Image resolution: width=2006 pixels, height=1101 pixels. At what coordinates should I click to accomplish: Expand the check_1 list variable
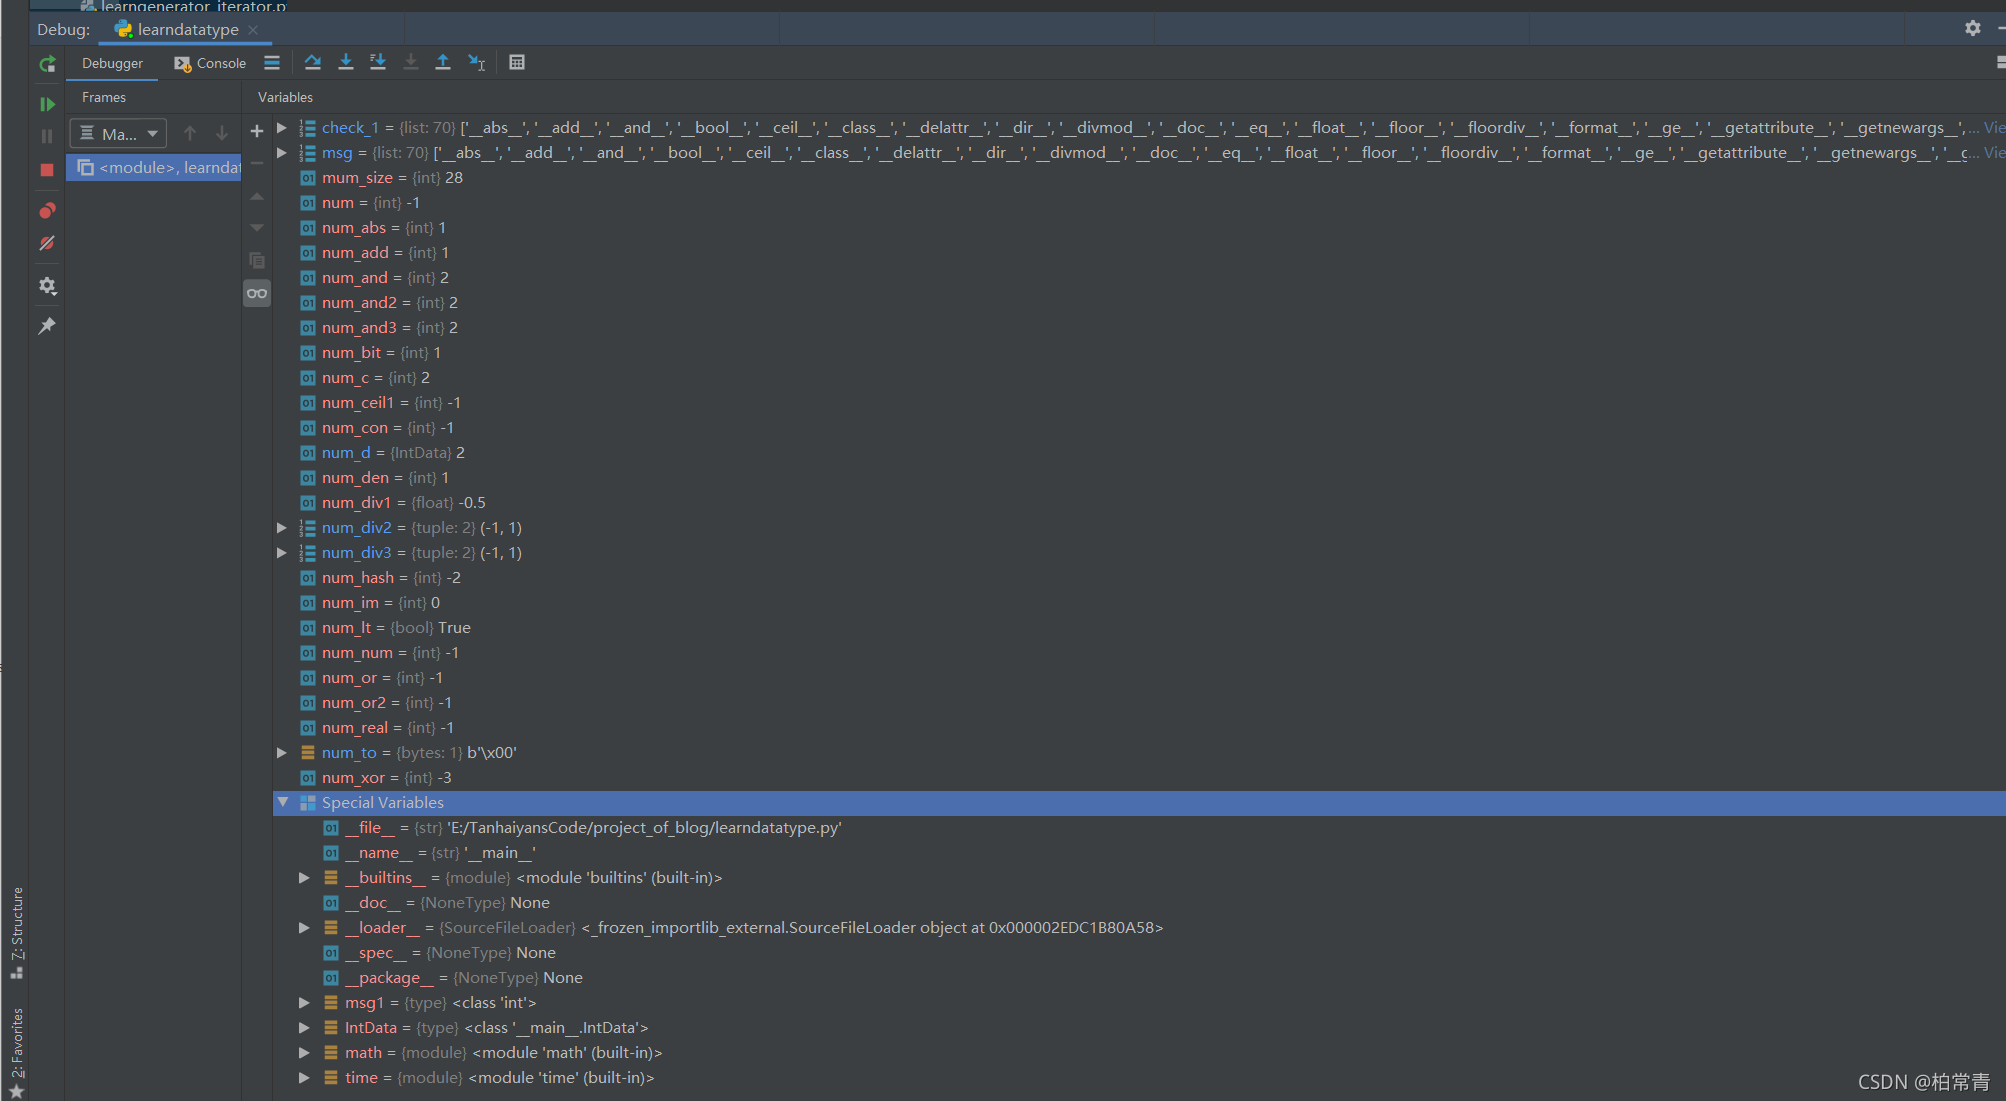pyautogui.click(x=282, y=128)
